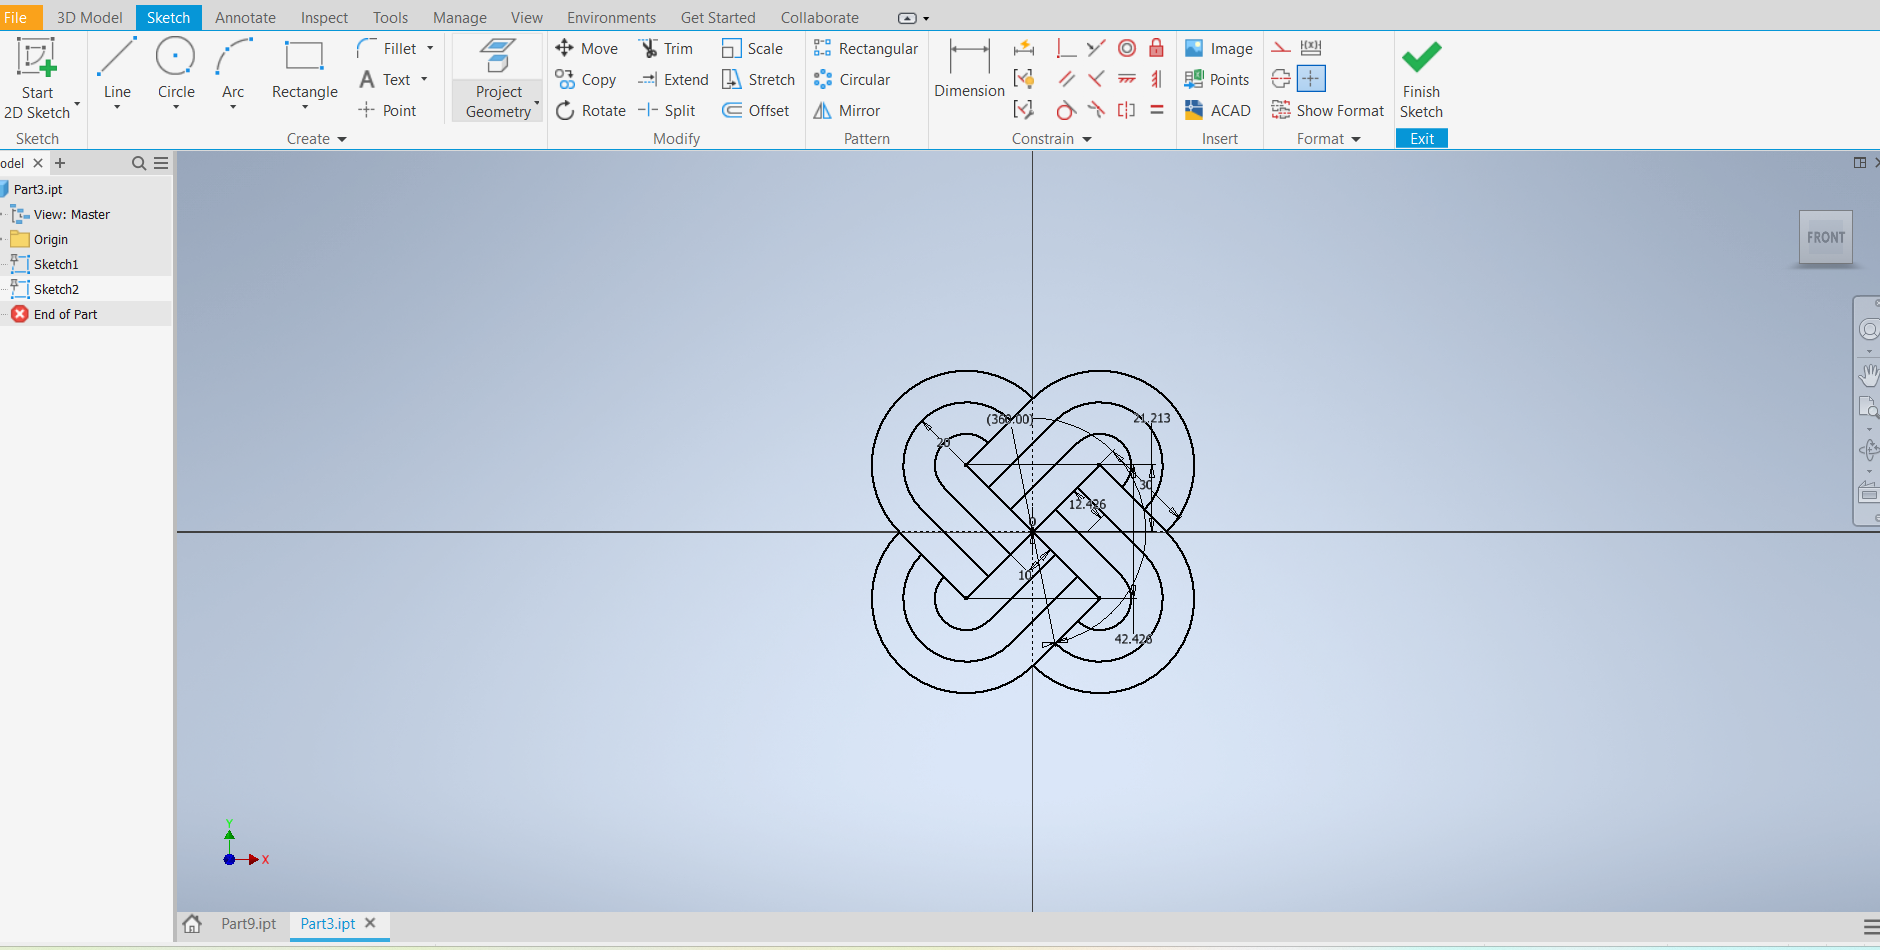Image resolution: width=1880 pixels, height=950 pixels.
Task: Toggle Construction line format
Action: pos(1281,48)
